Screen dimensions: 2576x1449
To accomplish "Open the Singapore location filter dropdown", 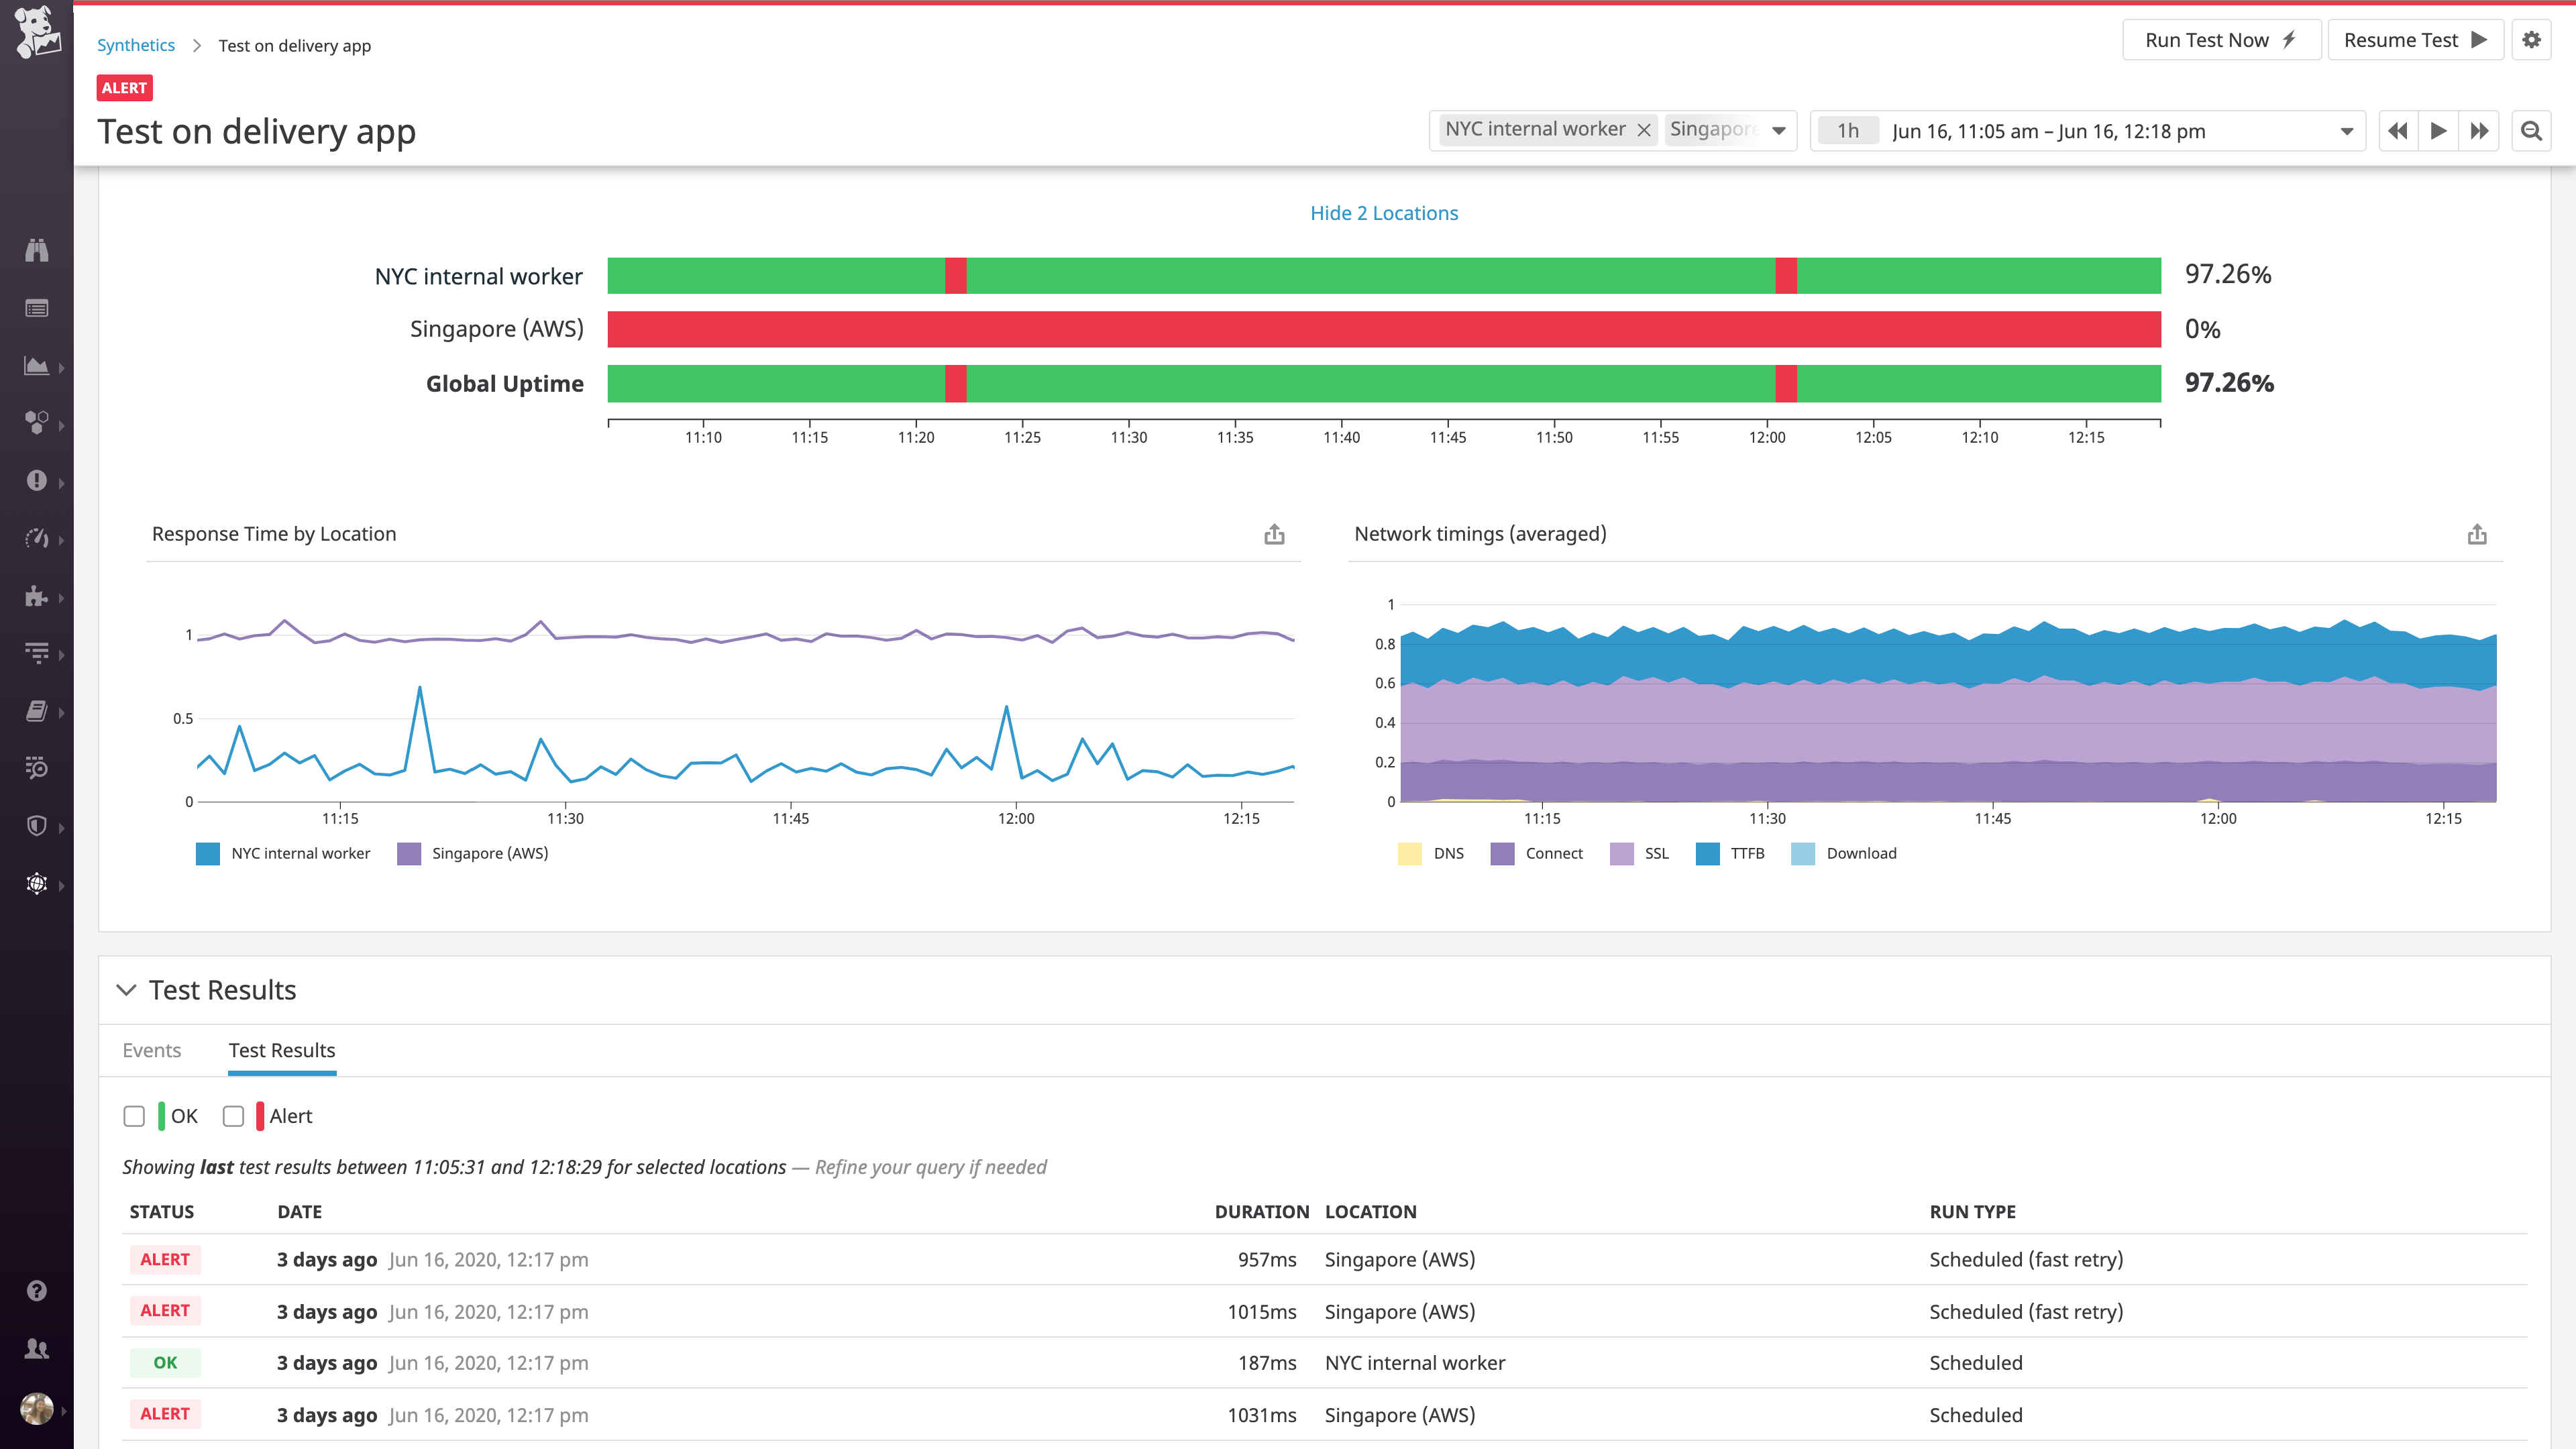I will coord(1779,130).
